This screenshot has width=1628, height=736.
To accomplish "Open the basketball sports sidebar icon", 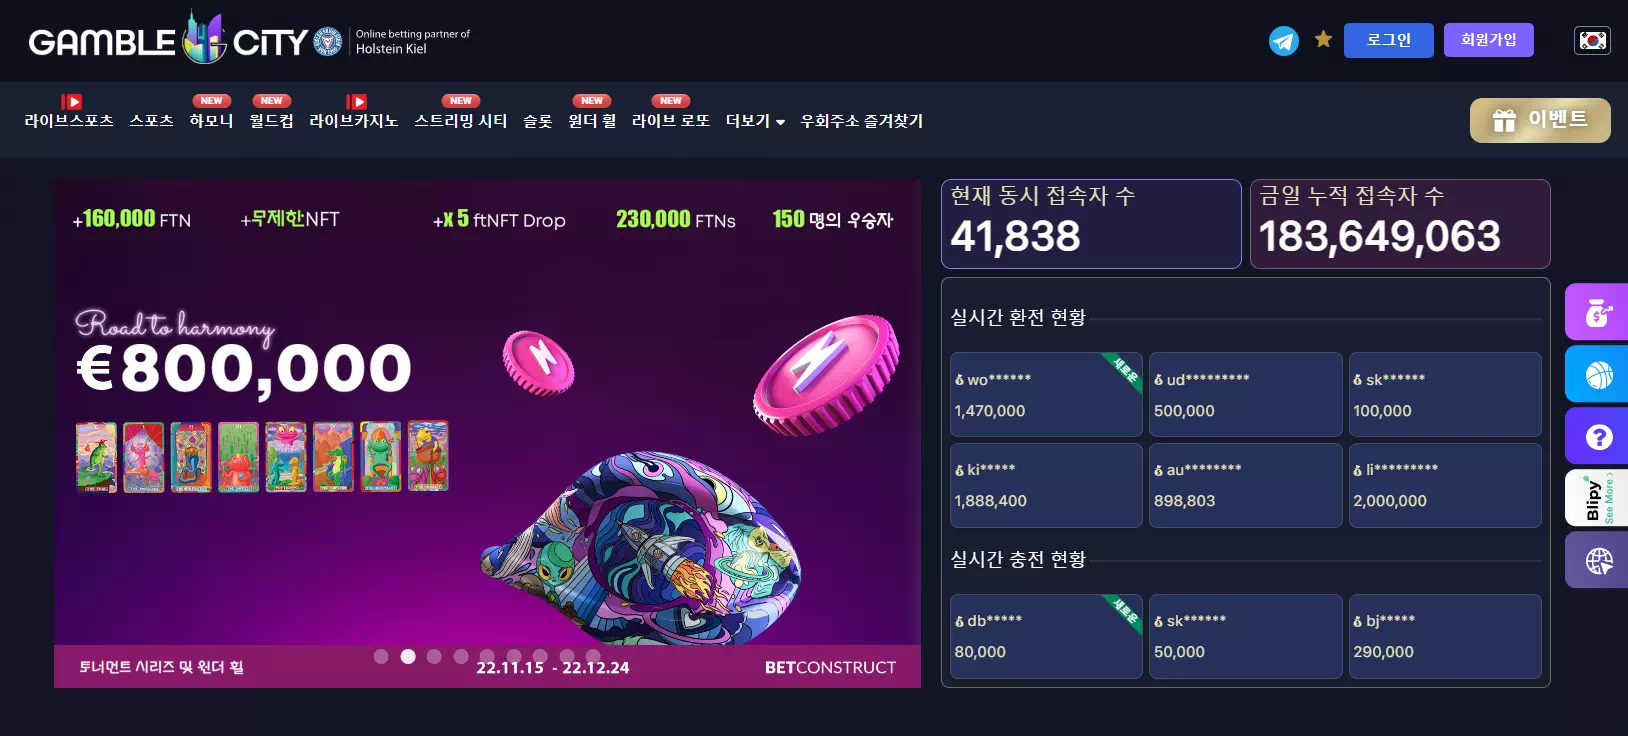I will coord(1597,374).
